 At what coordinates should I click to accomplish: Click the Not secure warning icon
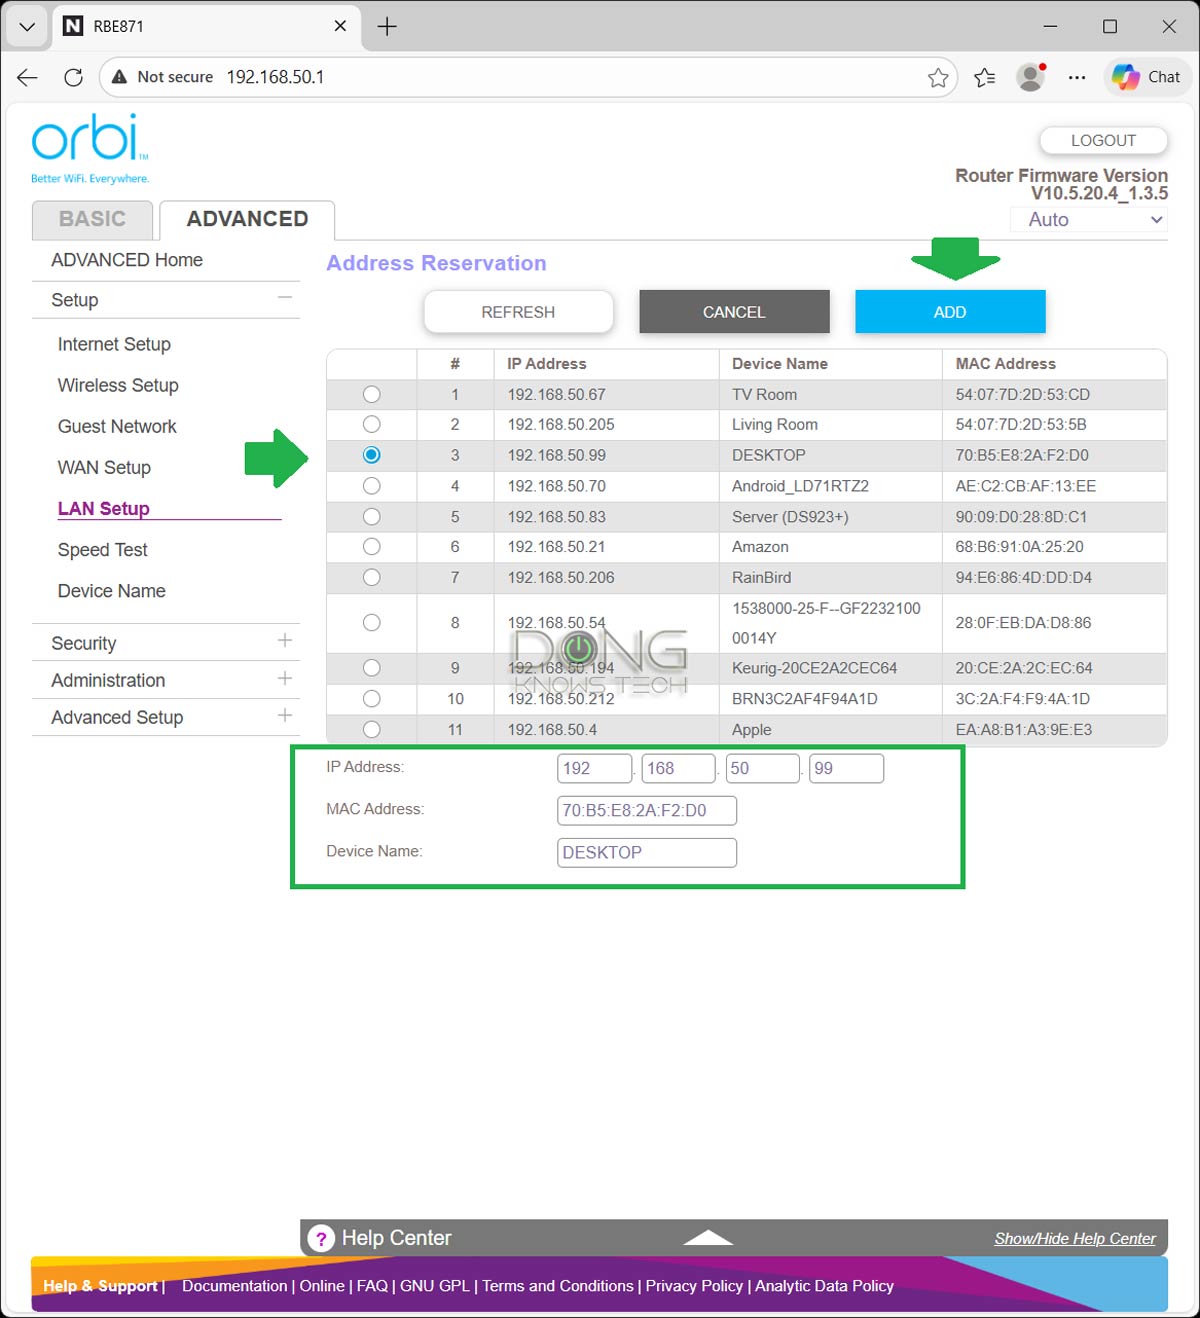(x=119, y=76)
